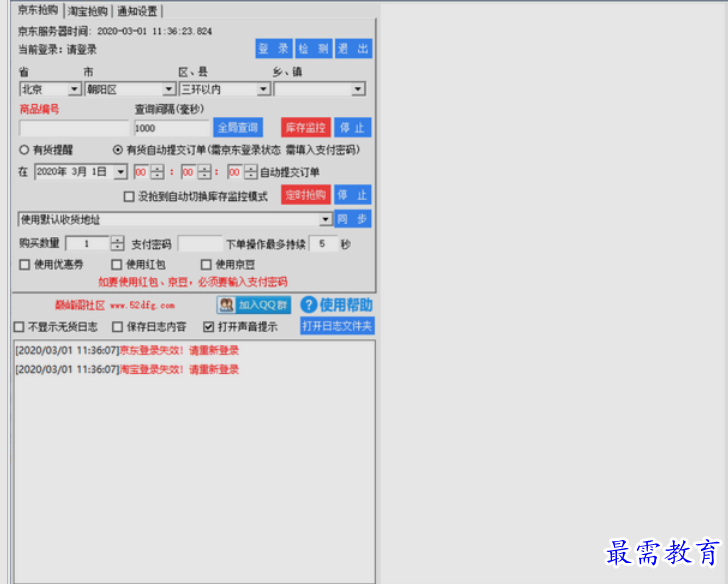Expand the 使用默认收货地址 dropdown
728x584 pixels.
(x=326, y=219)
